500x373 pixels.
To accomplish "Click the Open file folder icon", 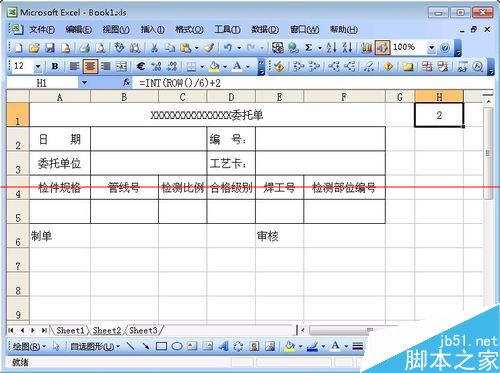I will click(34, 48).
